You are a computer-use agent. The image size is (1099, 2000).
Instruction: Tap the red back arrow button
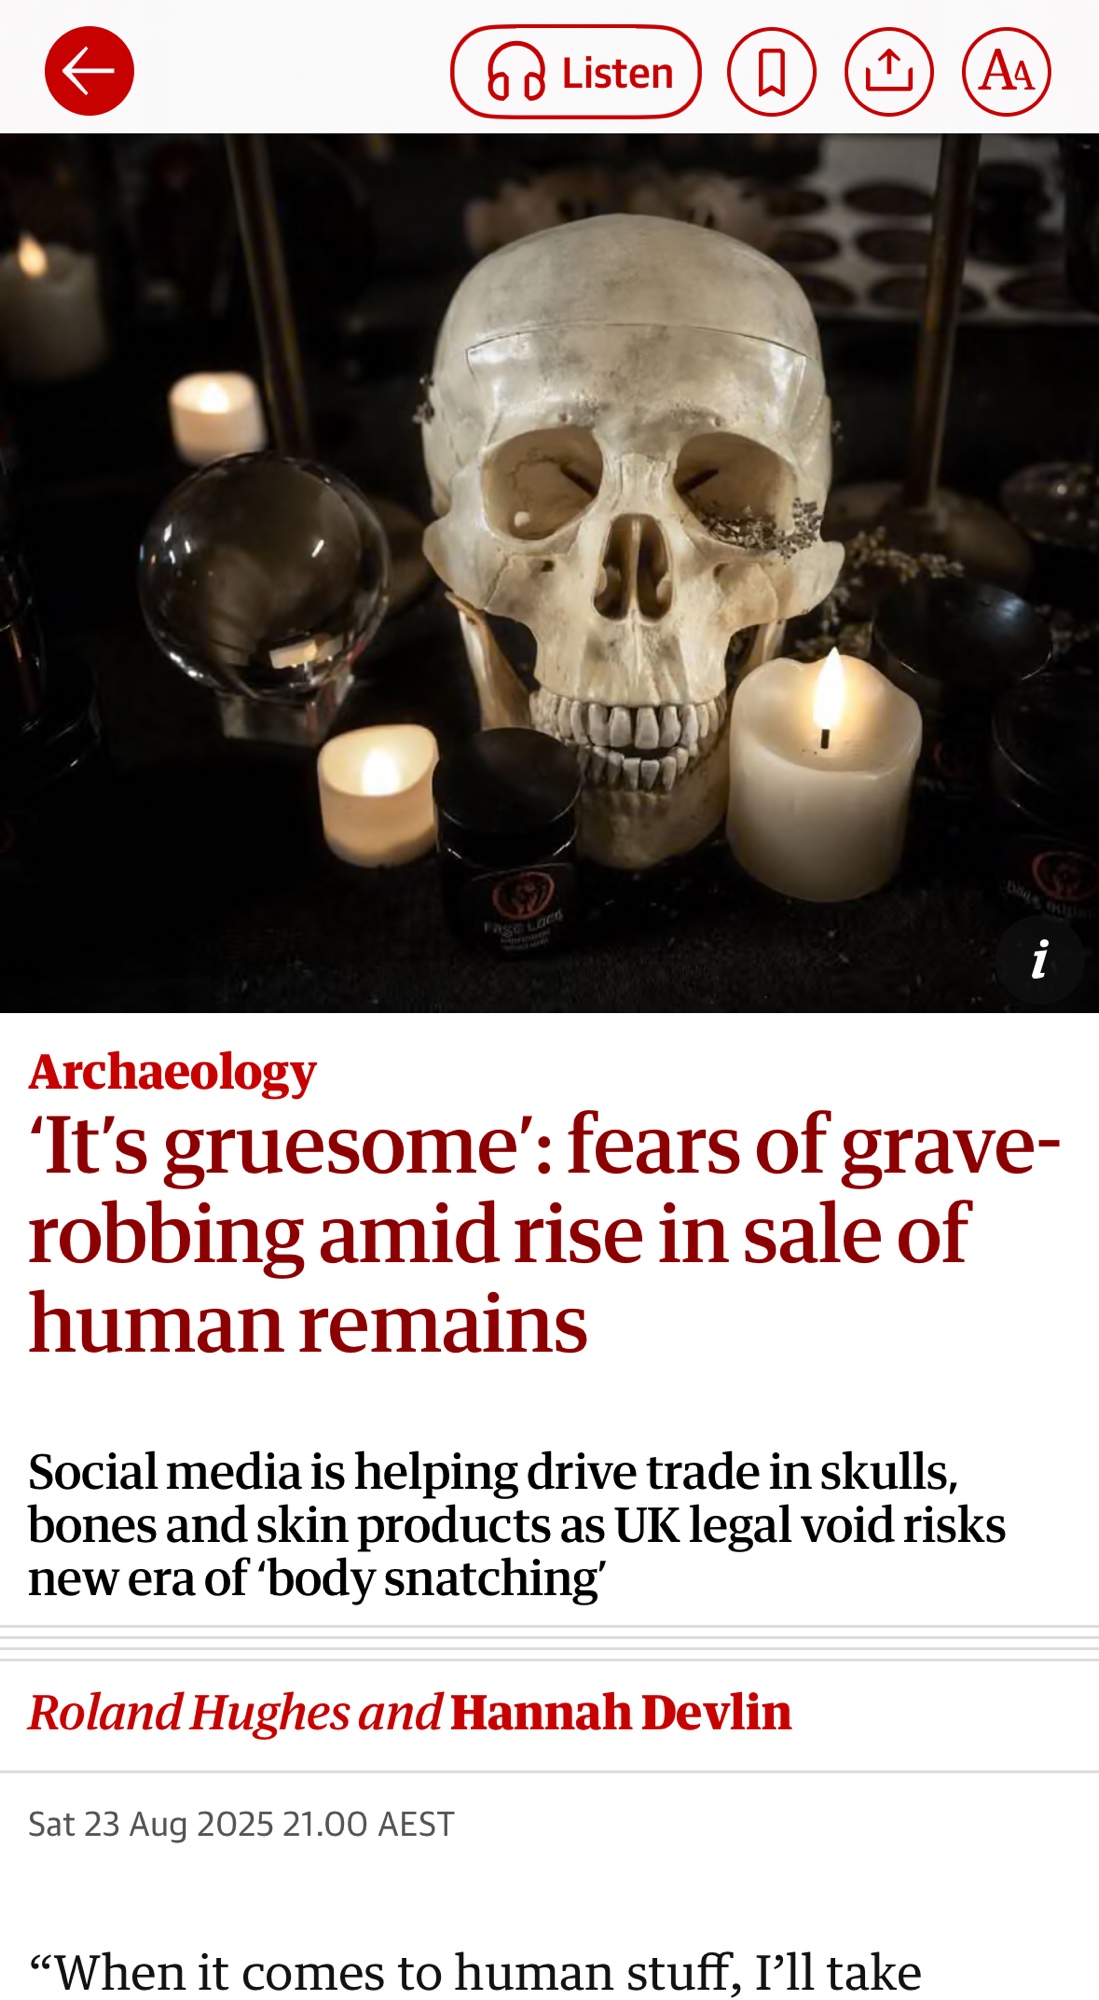(89, 71)
